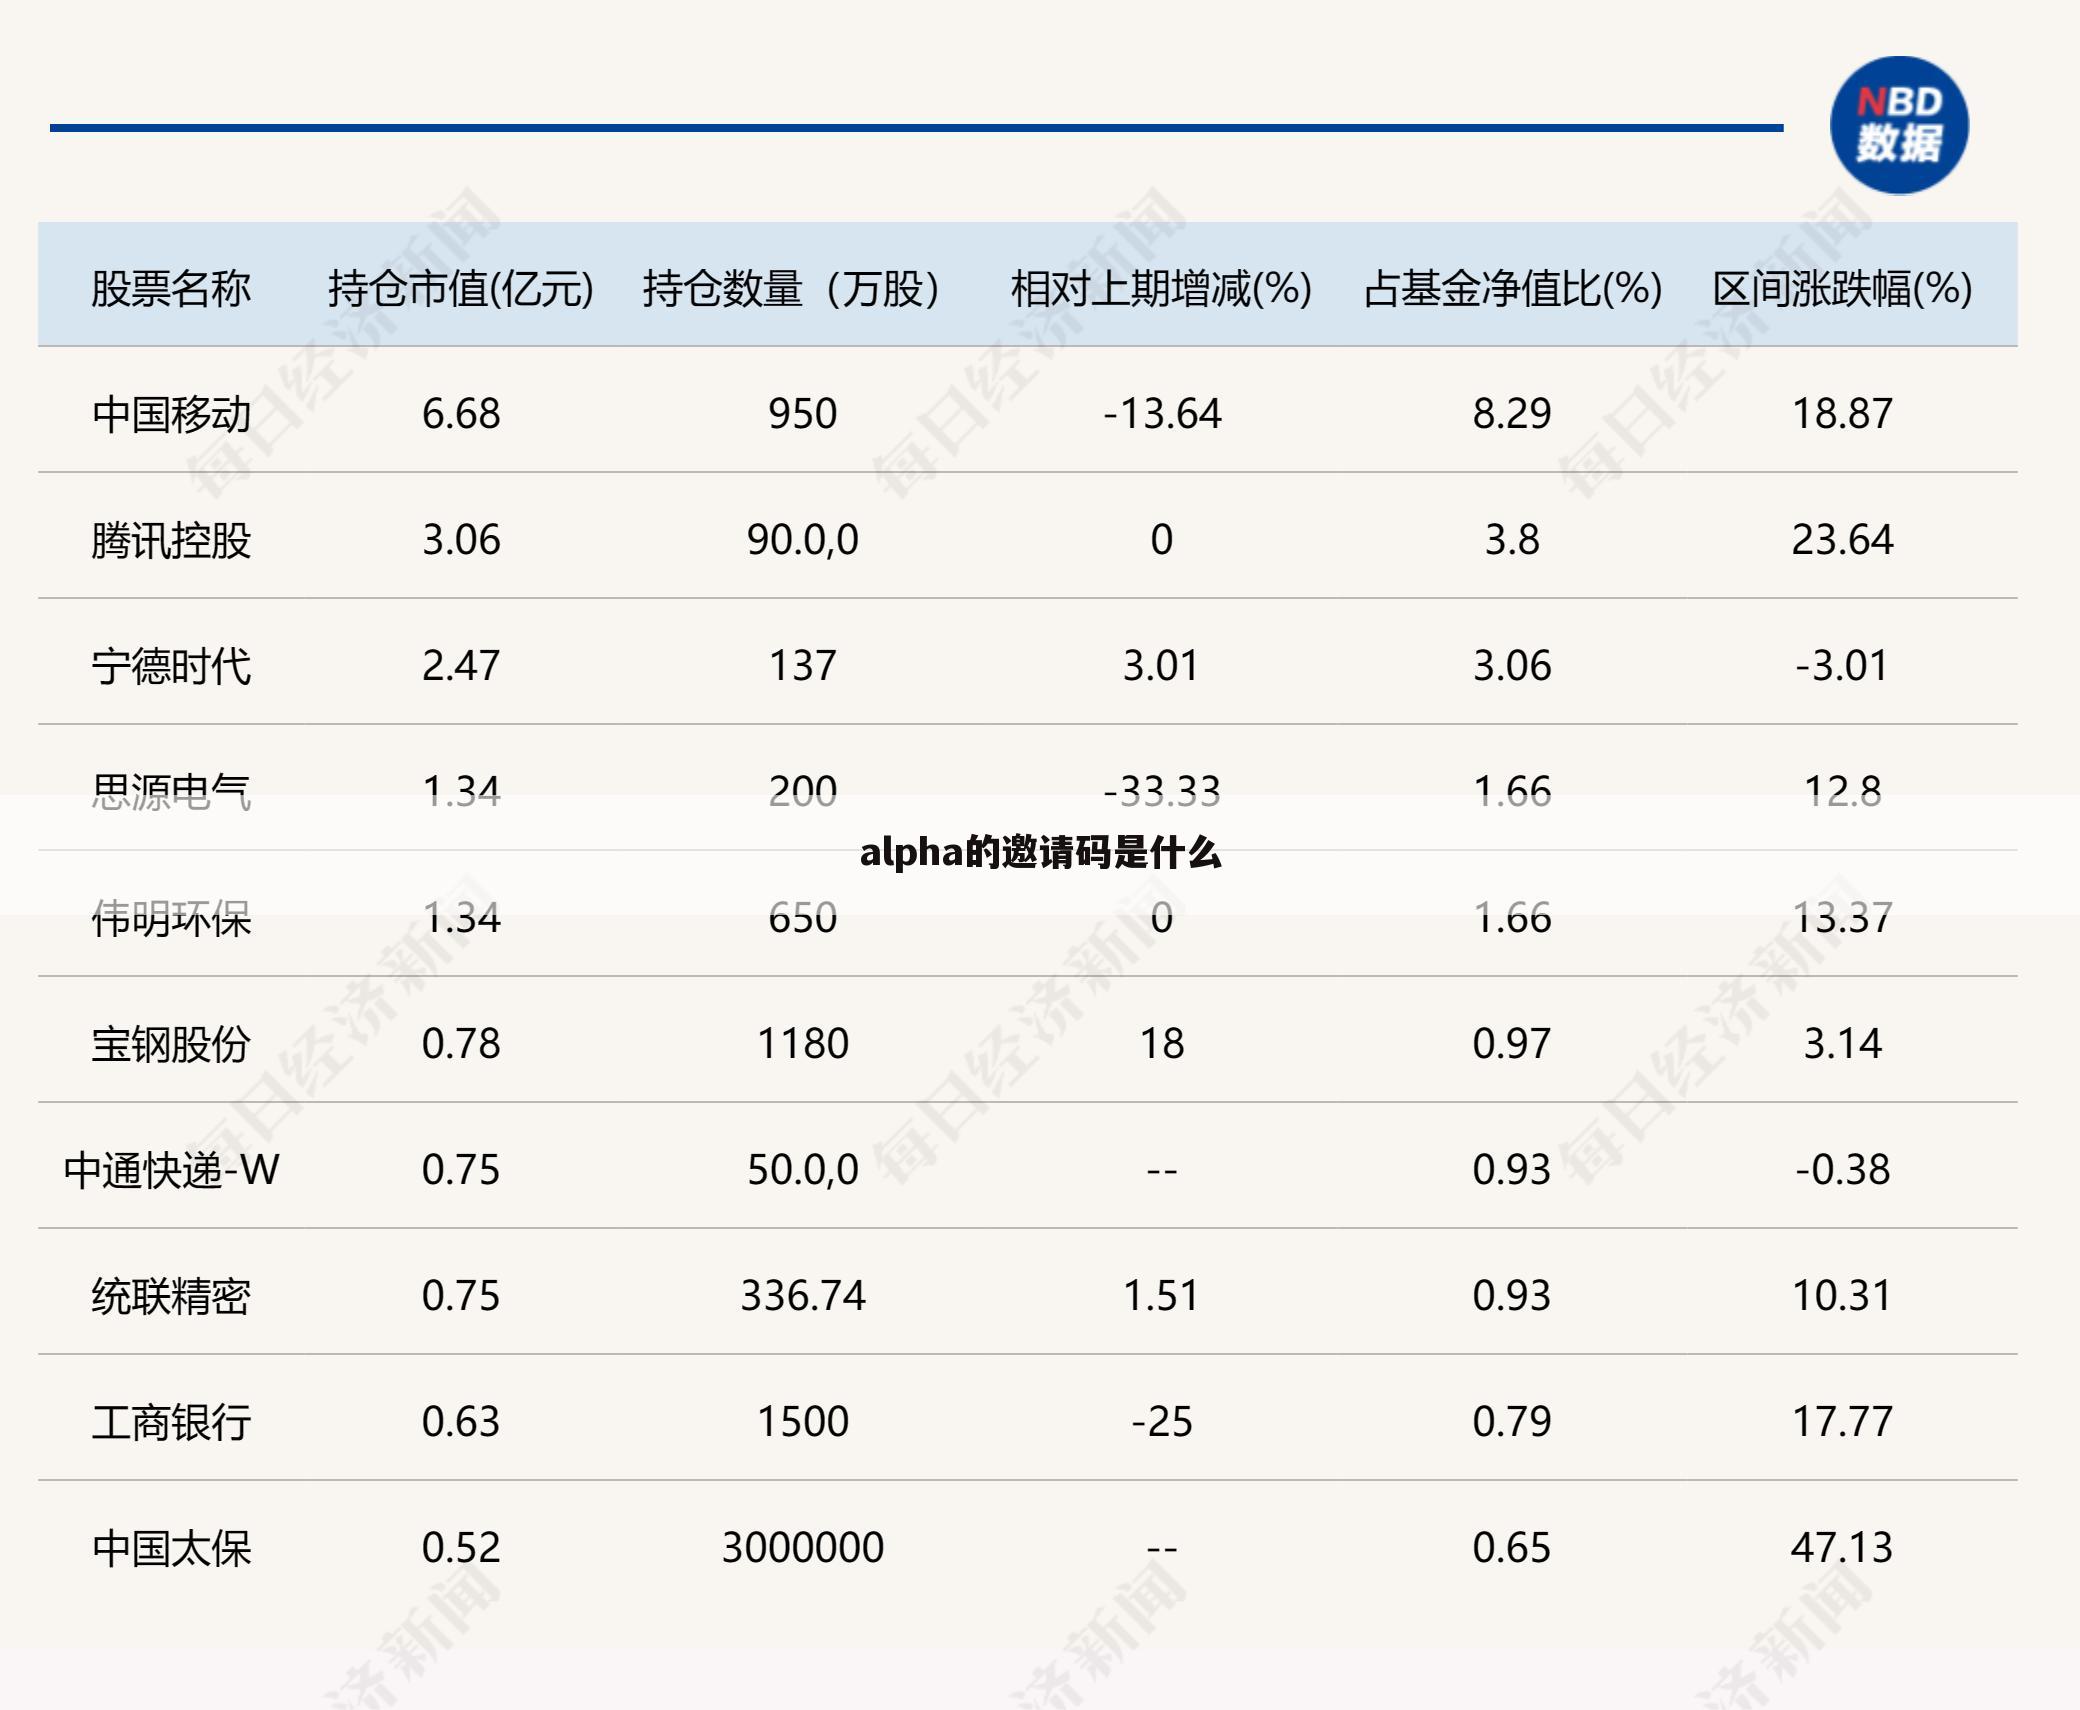Click the caption text alpha的邀请码是什么
2080x1710 pixels.
point(1040,853)
